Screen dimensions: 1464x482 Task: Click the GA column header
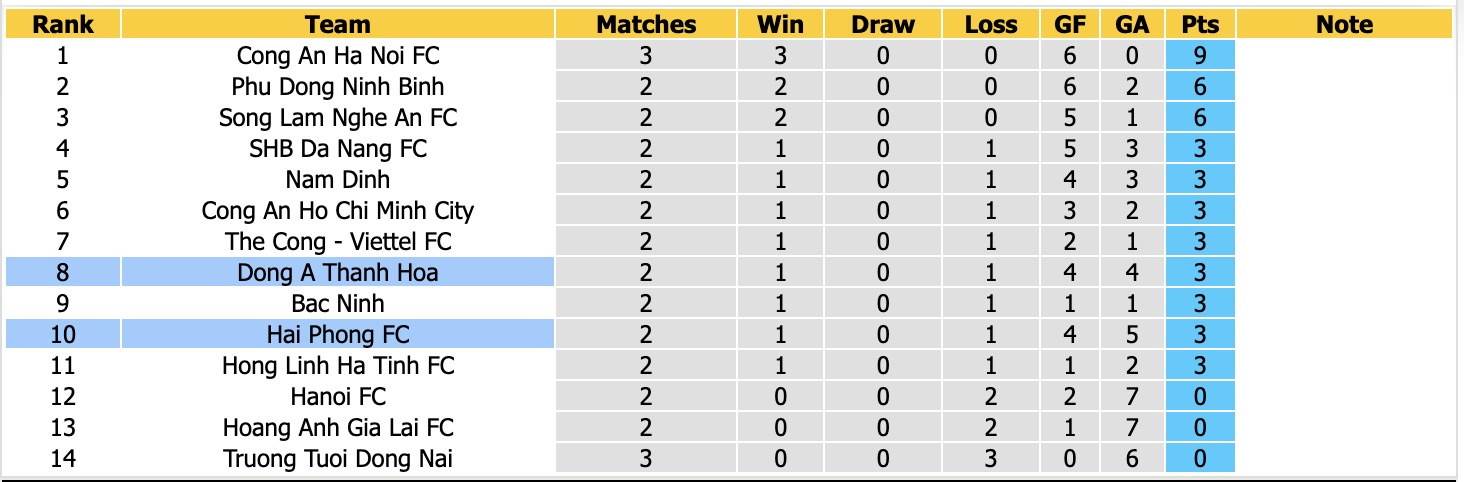click(x=1132, y=24)
